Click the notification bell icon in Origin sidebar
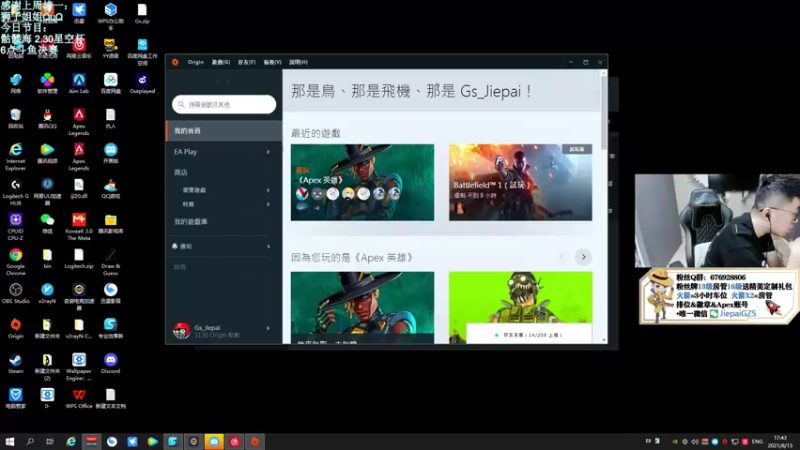This screenshot has height=450, width=800. pyautogui.click(x=175, y=246)
